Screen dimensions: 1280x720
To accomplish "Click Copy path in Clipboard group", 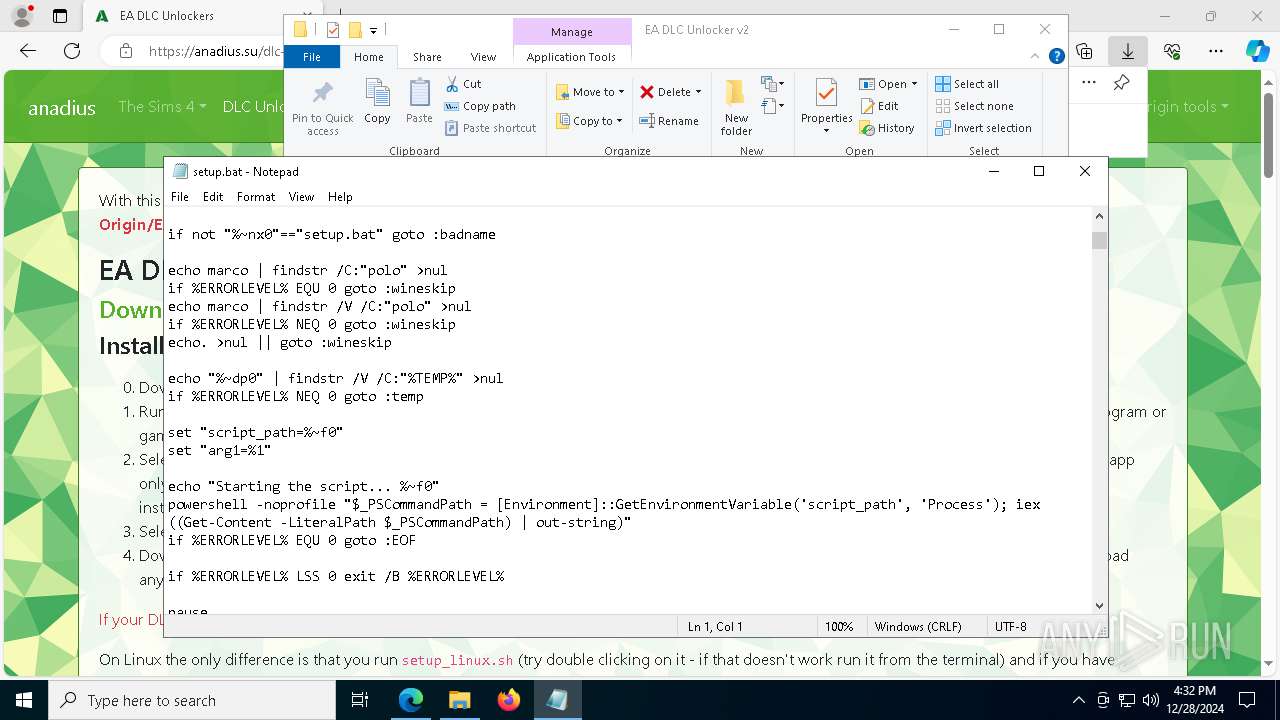I will pyautogui.click(x=480, y=106).
